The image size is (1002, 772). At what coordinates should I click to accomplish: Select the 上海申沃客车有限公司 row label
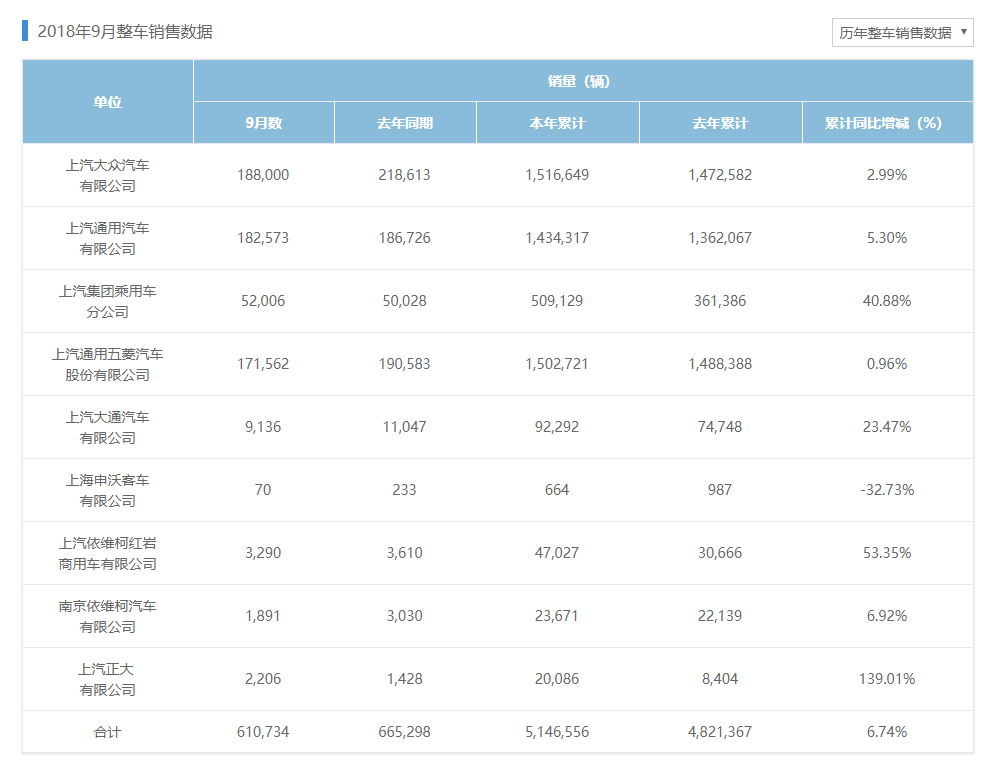click(x=107, y=490)
